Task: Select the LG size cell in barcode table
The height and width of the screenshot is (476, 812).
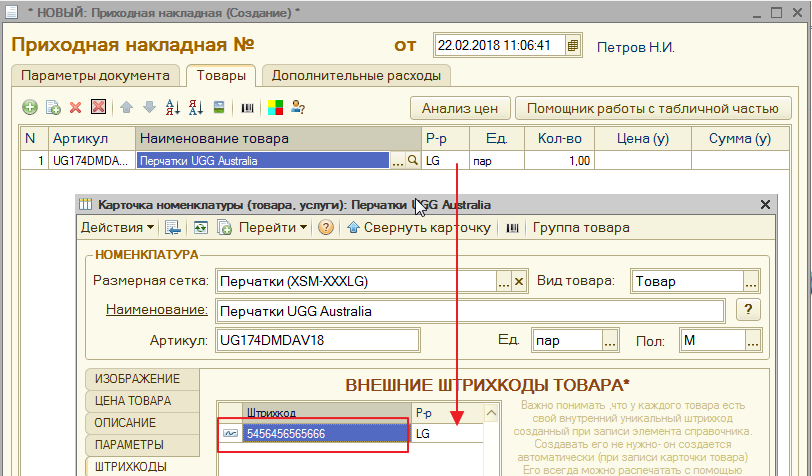Action: [x=447, y=434]
